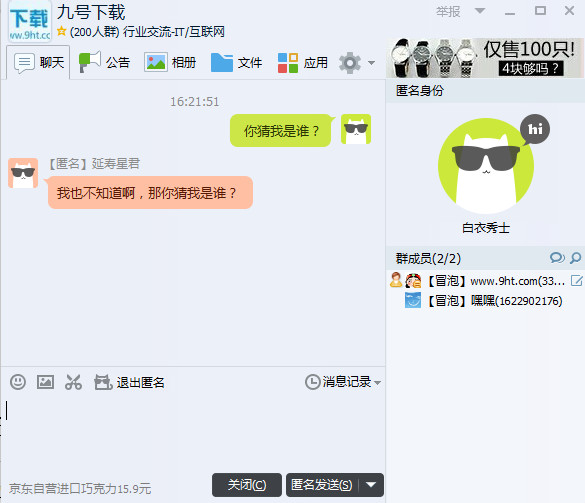Click the 16:21:51 timestamp
The height and width of the screenshot is (503, 585).
(194, 101)
